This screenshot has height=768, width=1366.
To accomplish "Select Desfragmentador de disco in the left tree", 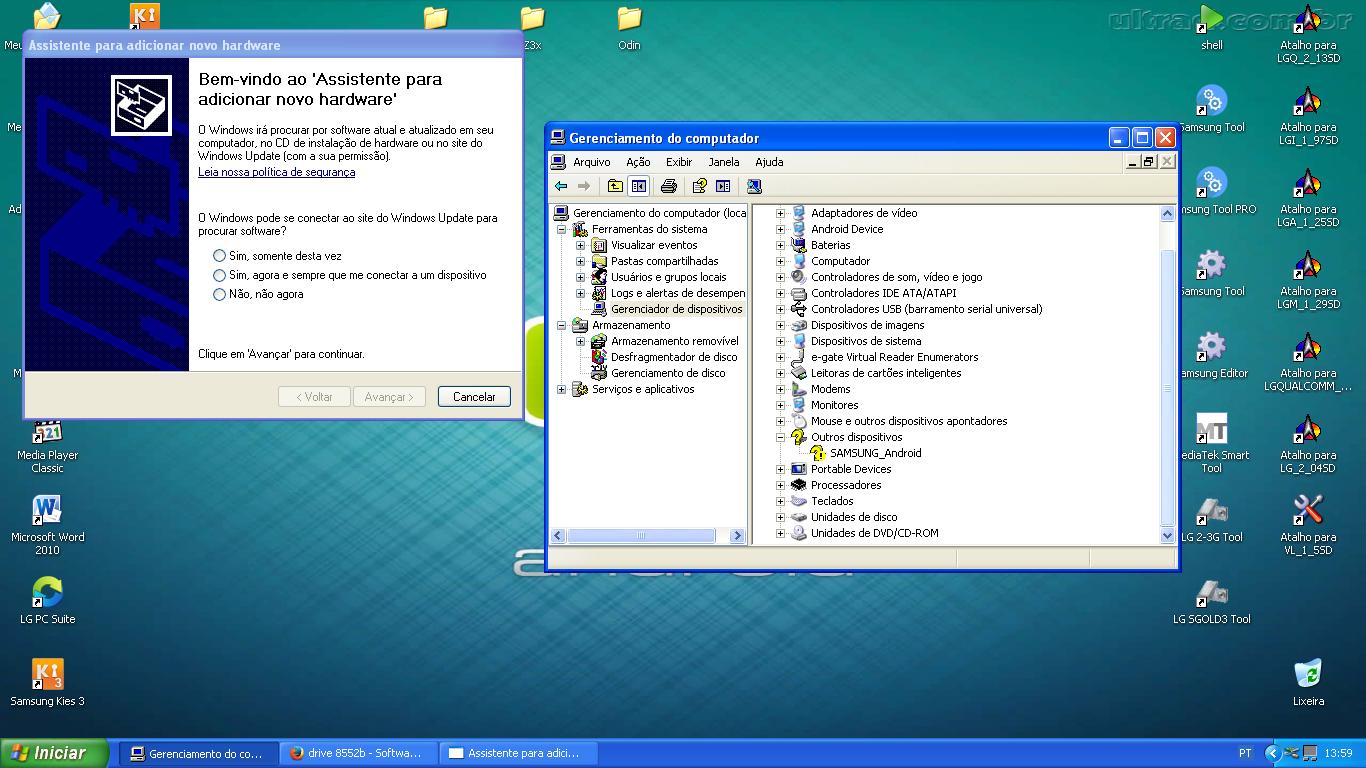I will point(674,357).
